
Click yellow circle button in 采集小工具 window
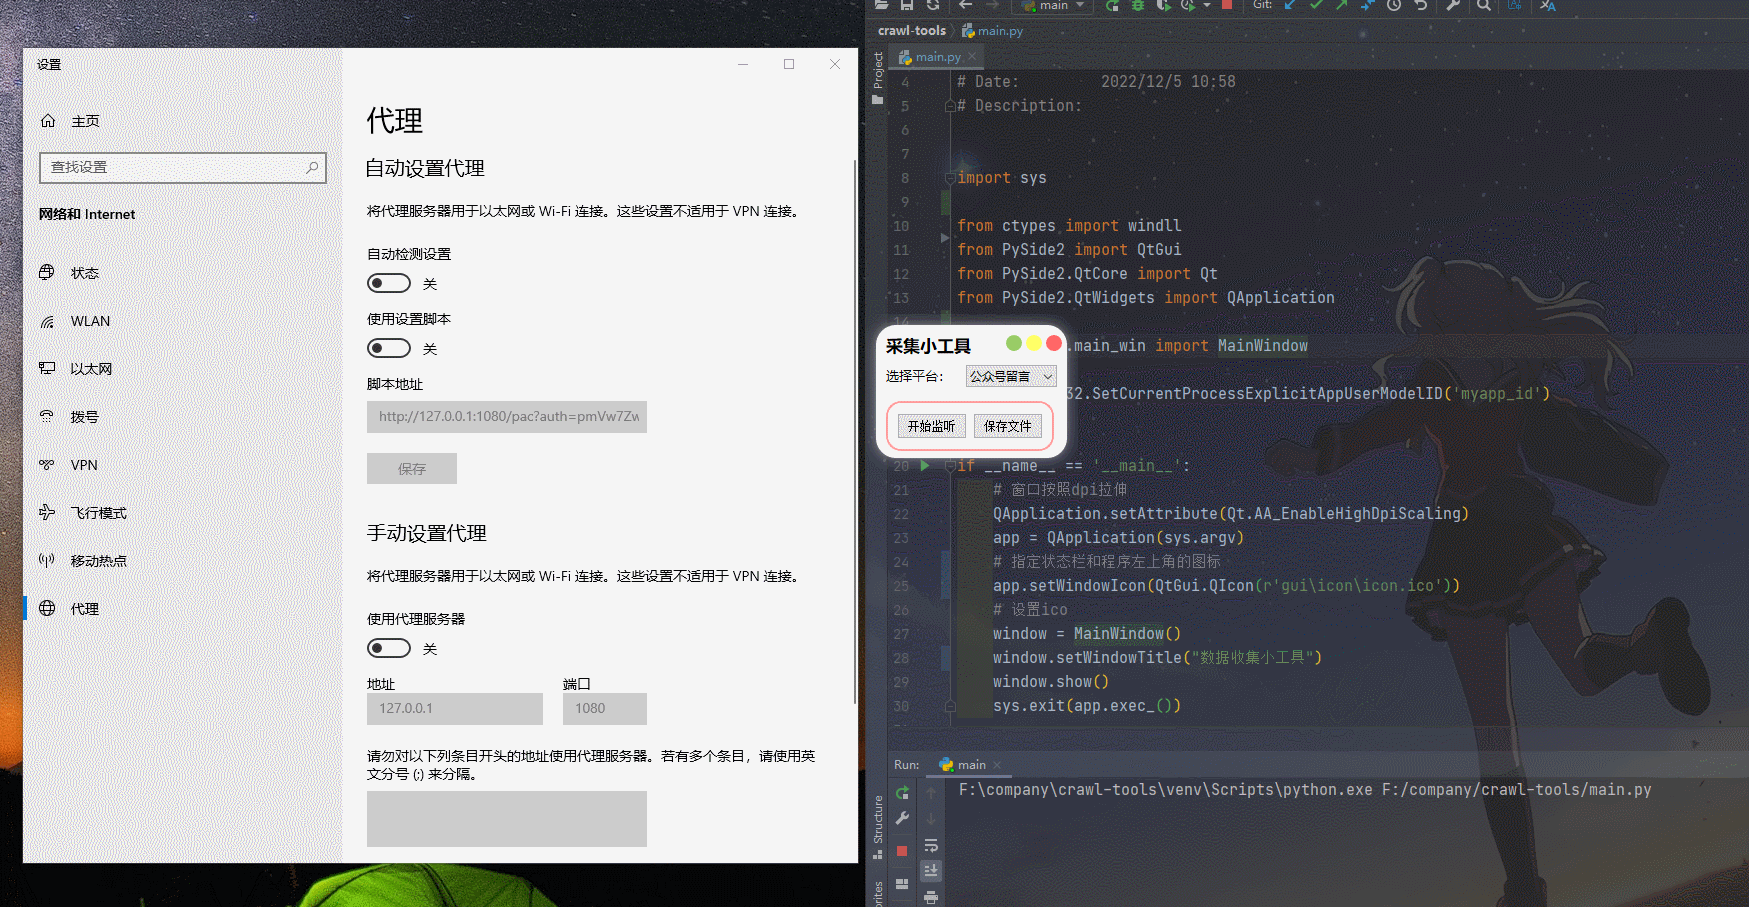1034,343
